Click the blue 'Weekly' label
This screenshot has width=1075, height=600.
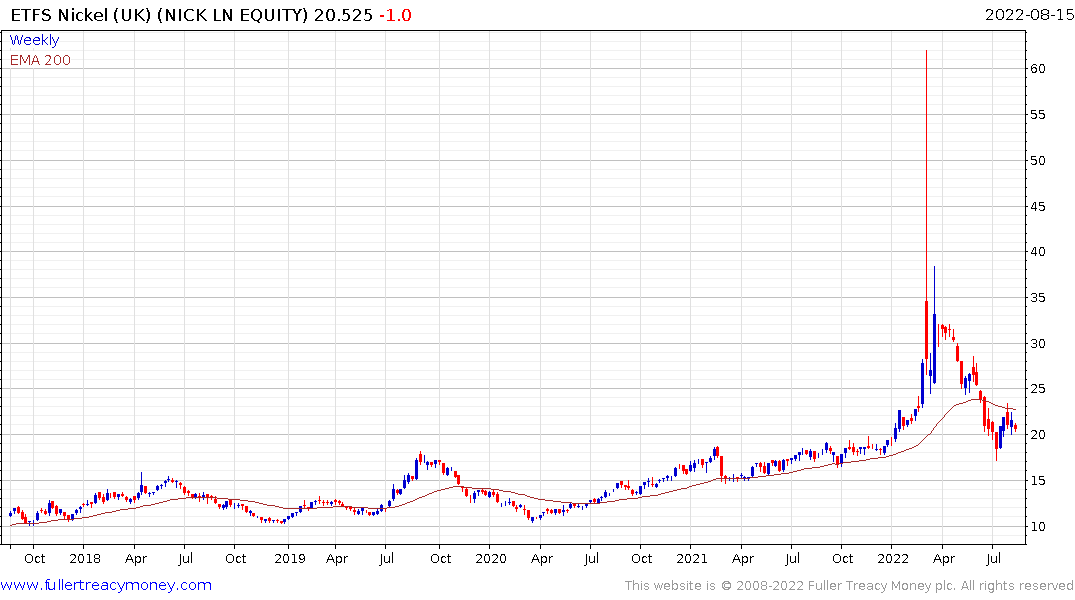(x=34, y=40)
